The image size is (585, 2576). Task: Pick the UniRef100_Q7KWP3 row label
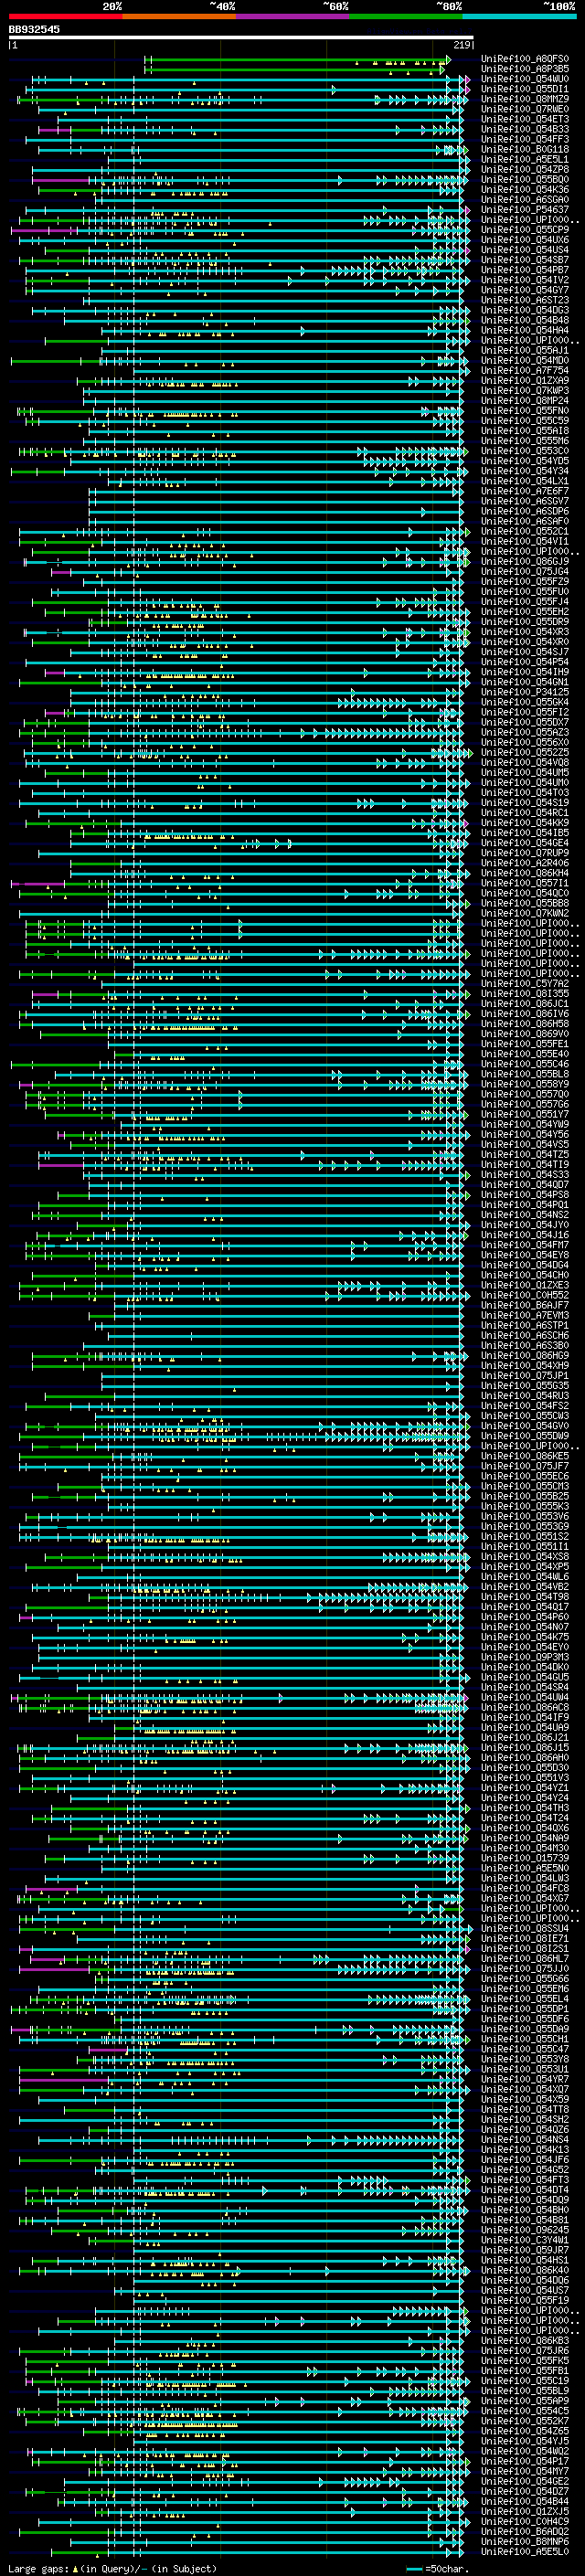pos(524,391)
